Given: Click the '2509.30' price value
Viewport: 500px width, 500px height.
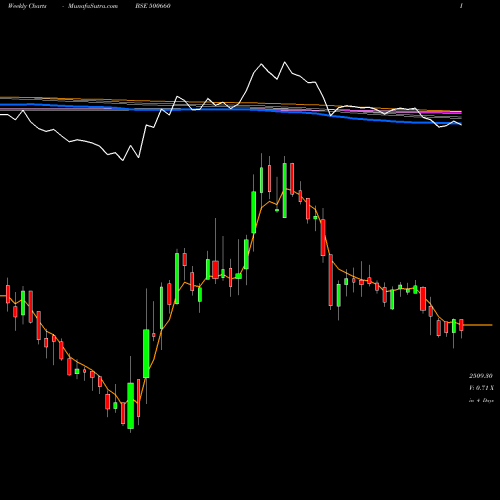Looking at the screenshot, I should pyautogui.click(x=481, y=376).
